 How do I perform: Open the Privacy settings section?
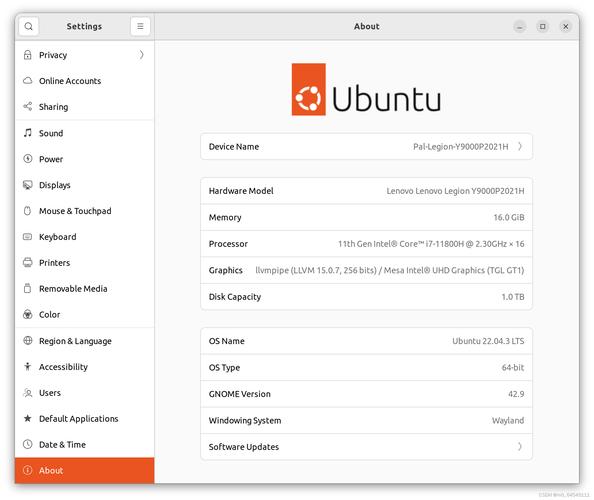[84, 55]
